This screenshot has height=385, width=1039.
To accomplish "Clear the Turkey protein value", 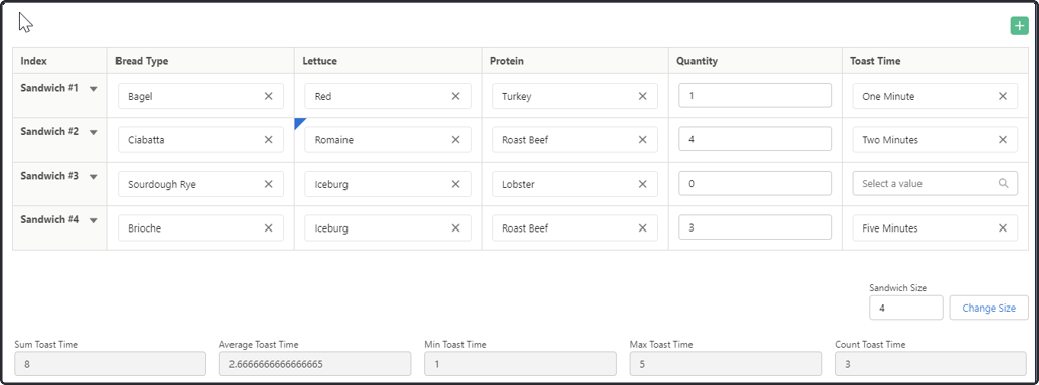I will [643, 96].
